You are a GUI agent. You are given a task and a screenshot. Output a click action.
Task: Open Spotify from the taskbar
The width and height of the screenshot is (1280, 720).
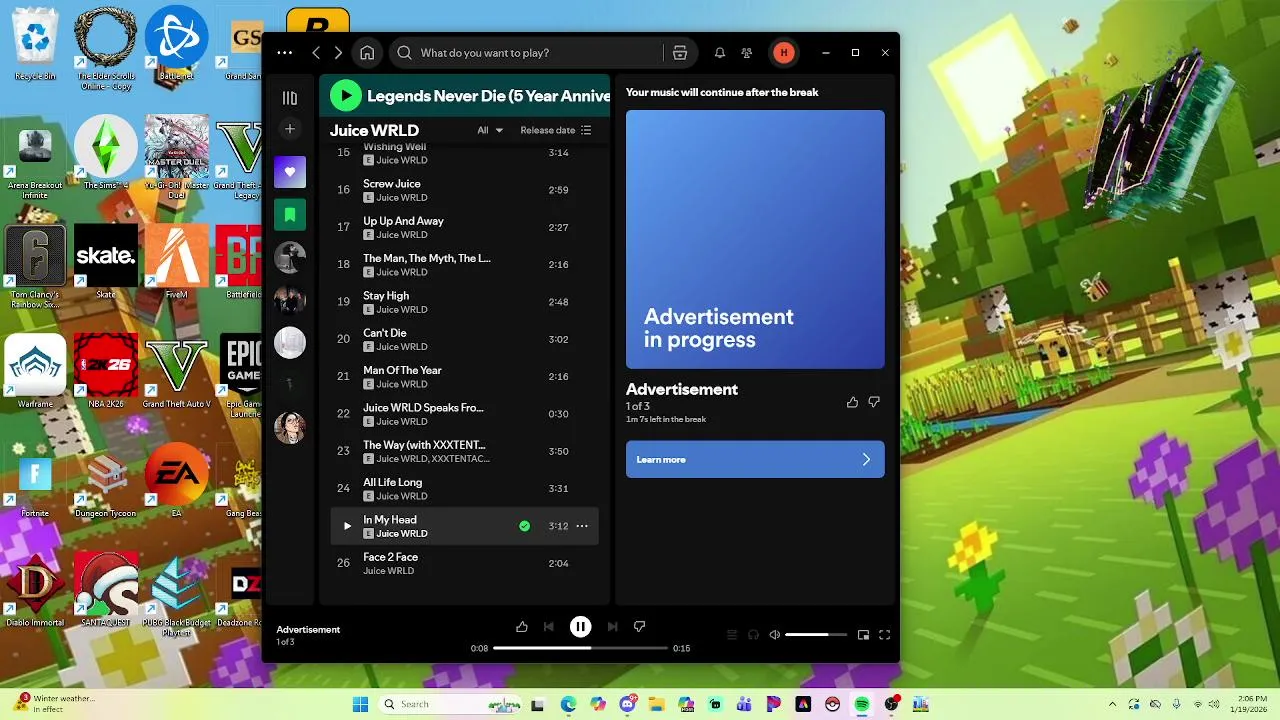(x=862, y=704)
